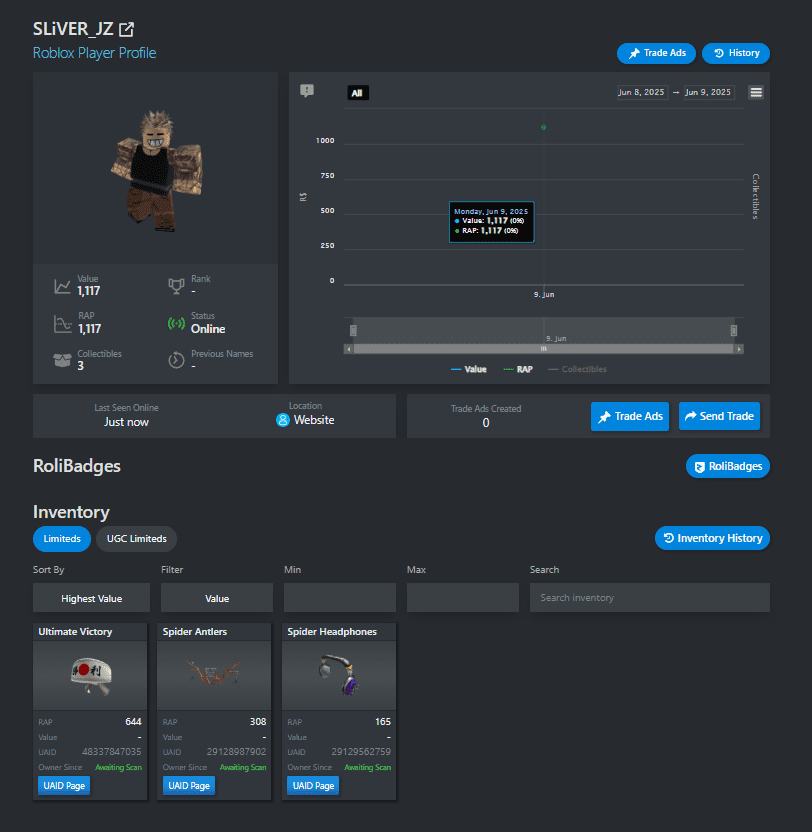The image size is (812, 832).
Task: Click the Website location avatar icon
Action: point(283,420)
